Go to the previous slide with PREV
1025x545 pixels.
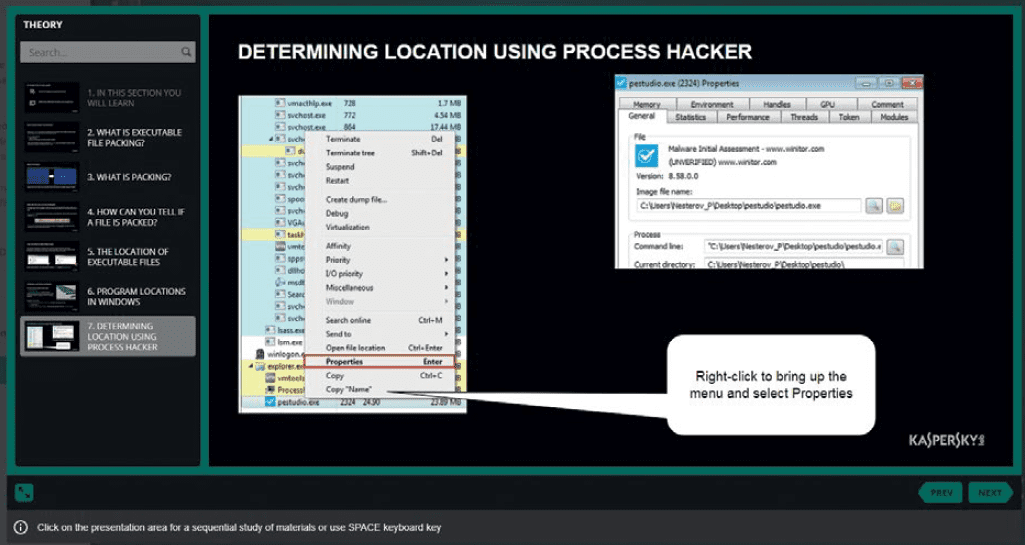(941, 493)
